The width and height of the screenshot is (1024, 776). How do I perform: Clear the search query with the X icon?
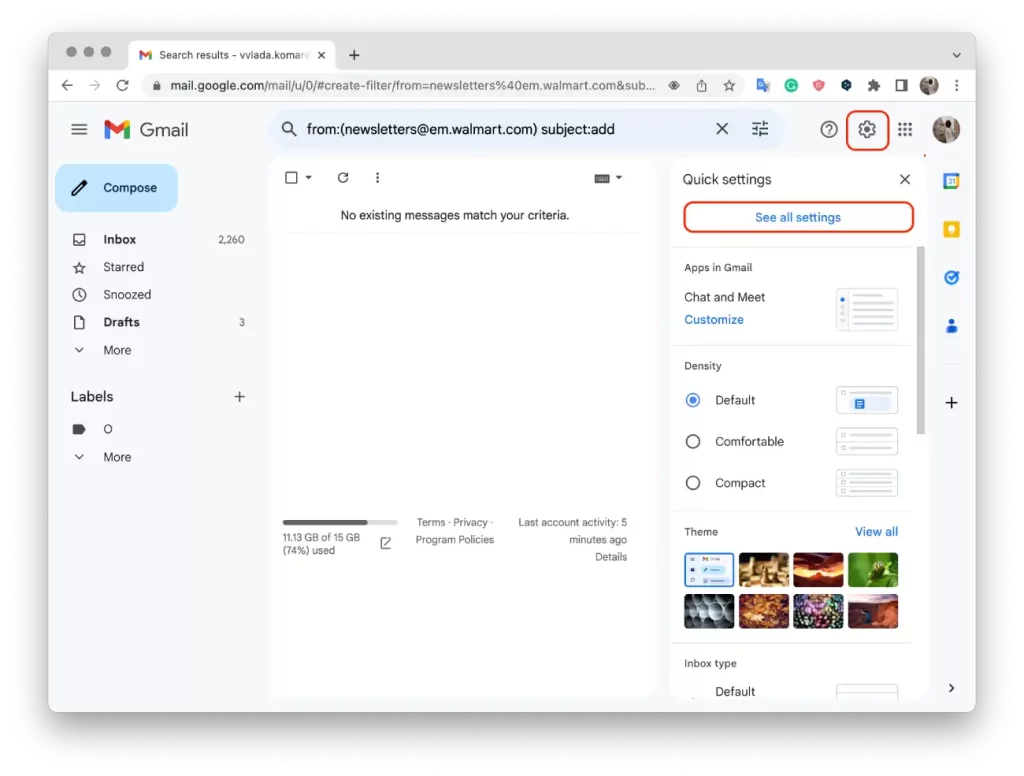pos(722,129)
